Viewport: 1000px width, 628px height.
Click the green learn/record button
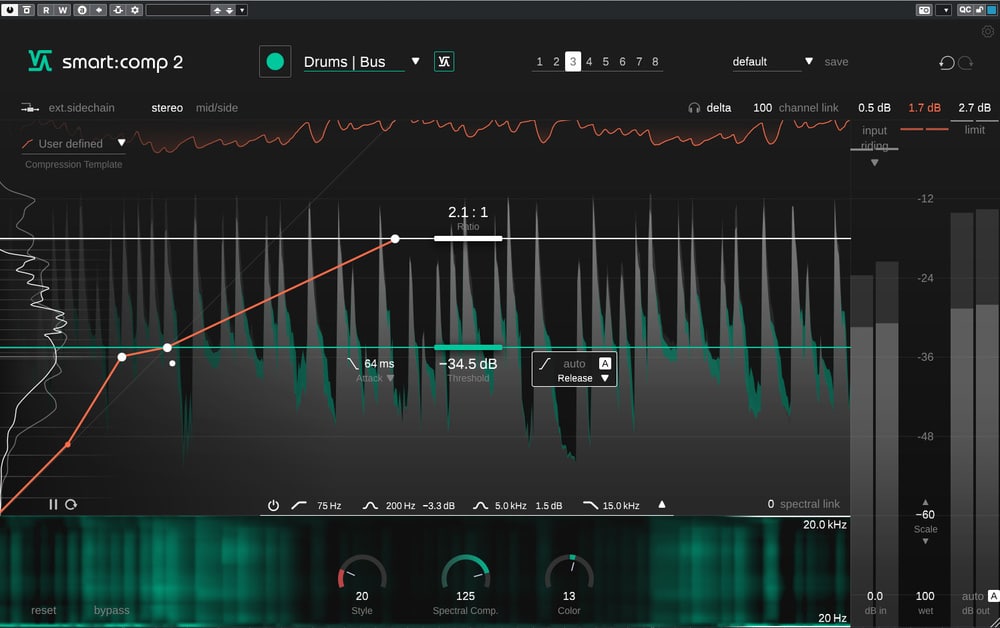pos(275,62)
